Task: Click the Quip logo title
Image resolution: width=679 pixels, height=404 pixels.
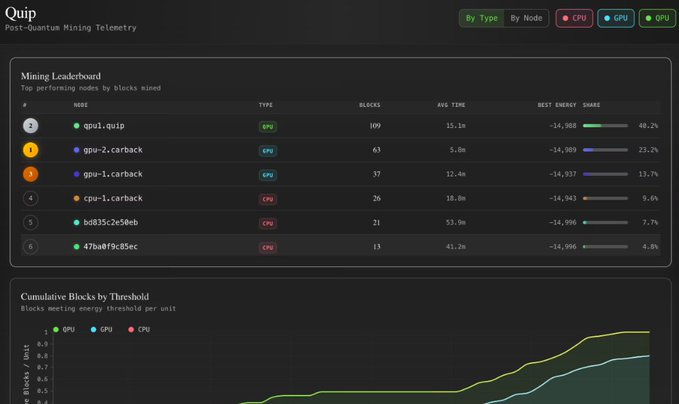Action: click(20, 13)
